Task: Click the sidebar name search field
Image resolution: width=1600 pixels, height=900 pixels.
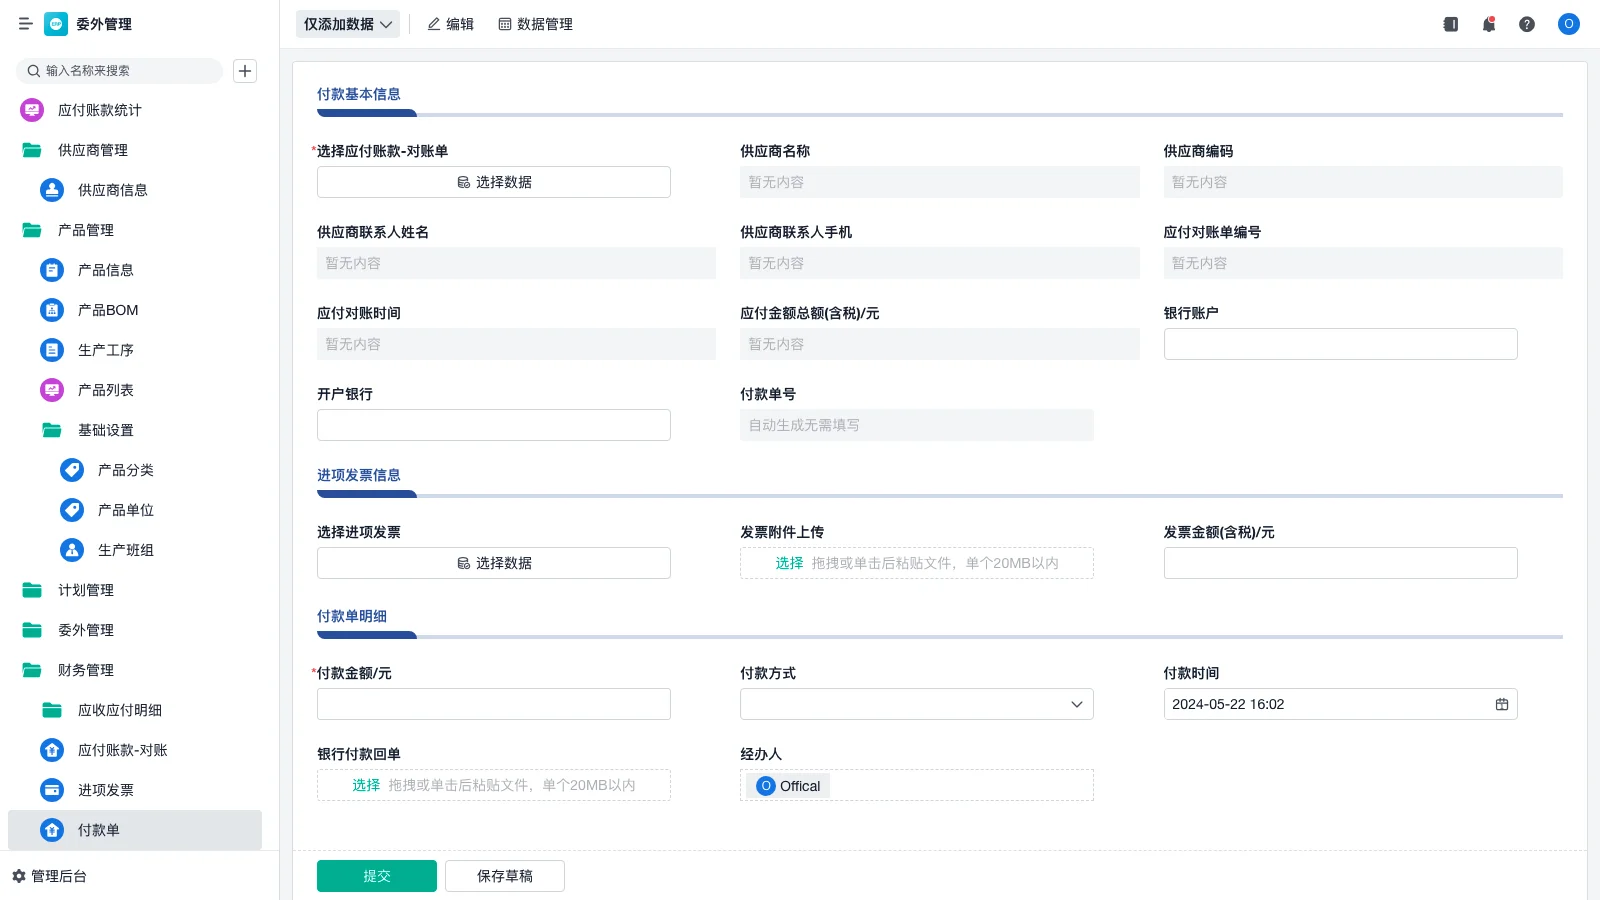Action: click(x=120, y=71)
